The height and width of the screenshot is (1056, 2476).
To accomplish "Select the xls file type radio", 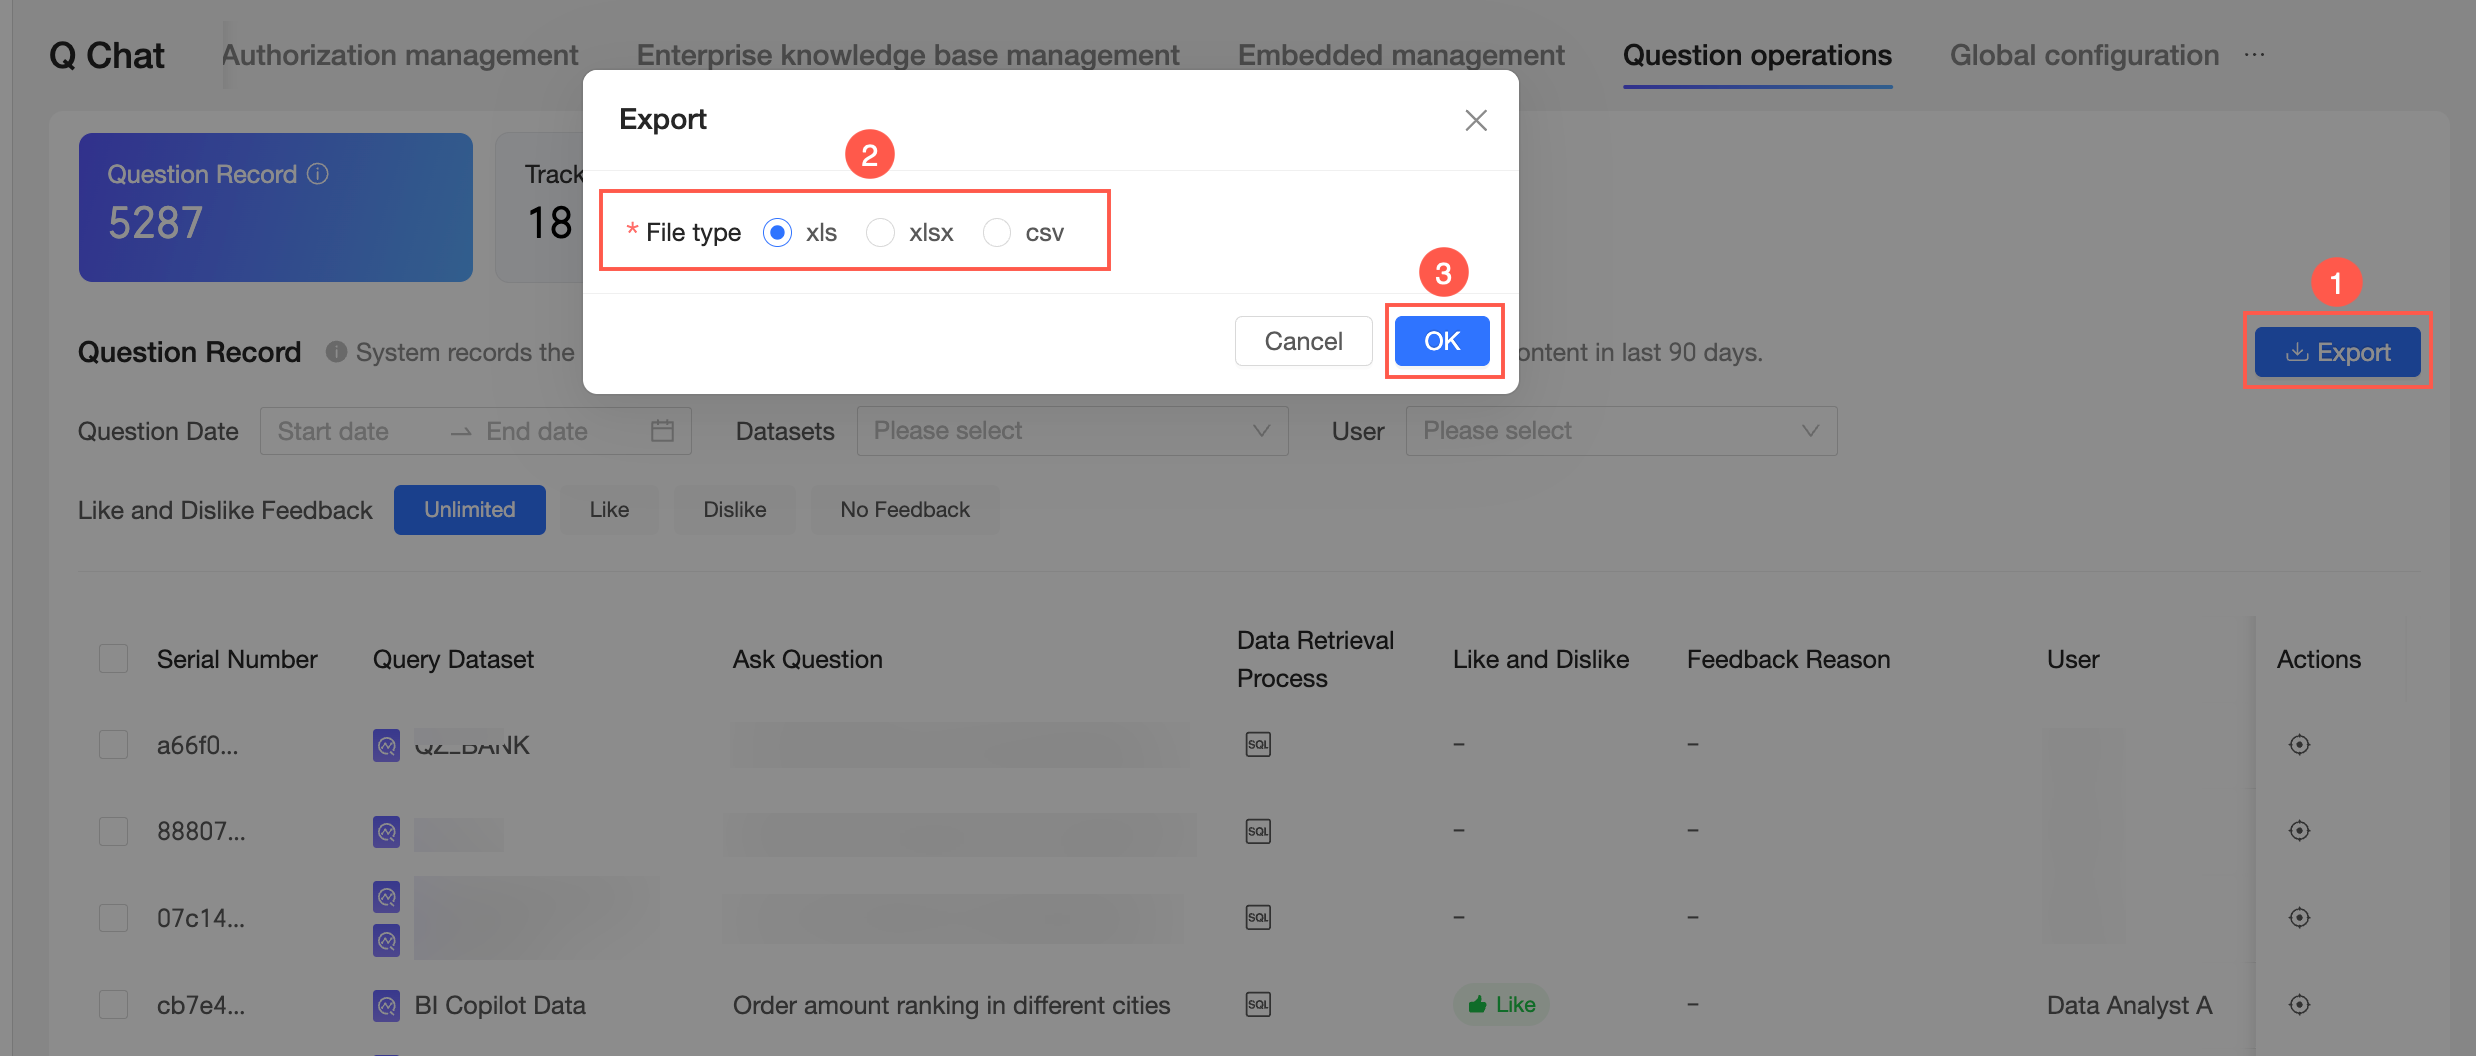I will tap(777, 233).
